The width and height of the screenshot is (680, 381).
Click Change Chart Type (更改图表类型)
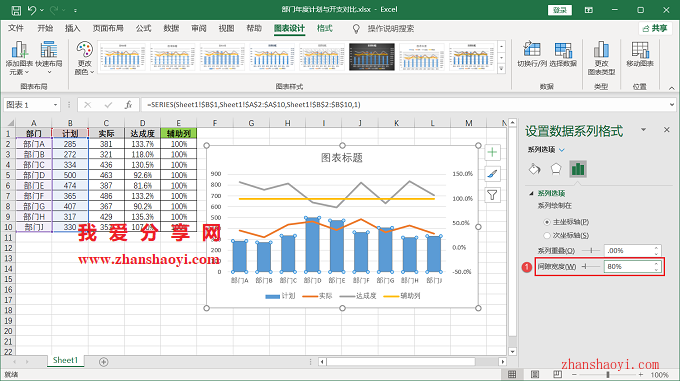click(x=601, y=58)
